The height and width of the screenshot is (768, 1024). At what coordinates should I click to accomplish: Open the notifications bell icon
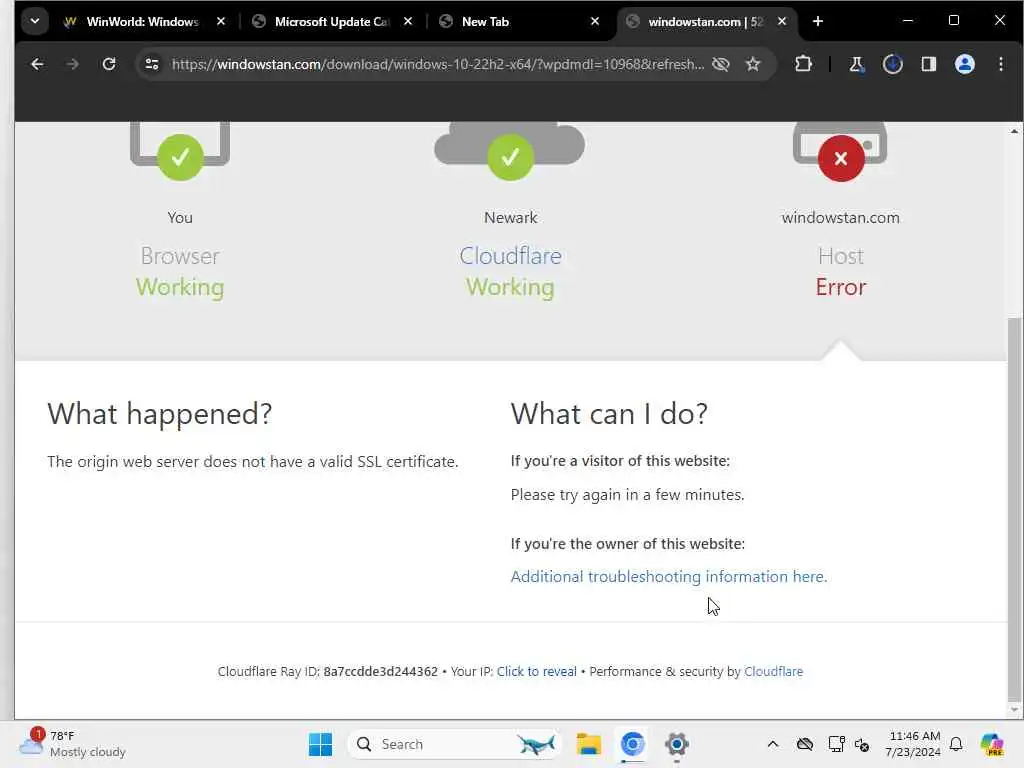(x=956, y=744)
